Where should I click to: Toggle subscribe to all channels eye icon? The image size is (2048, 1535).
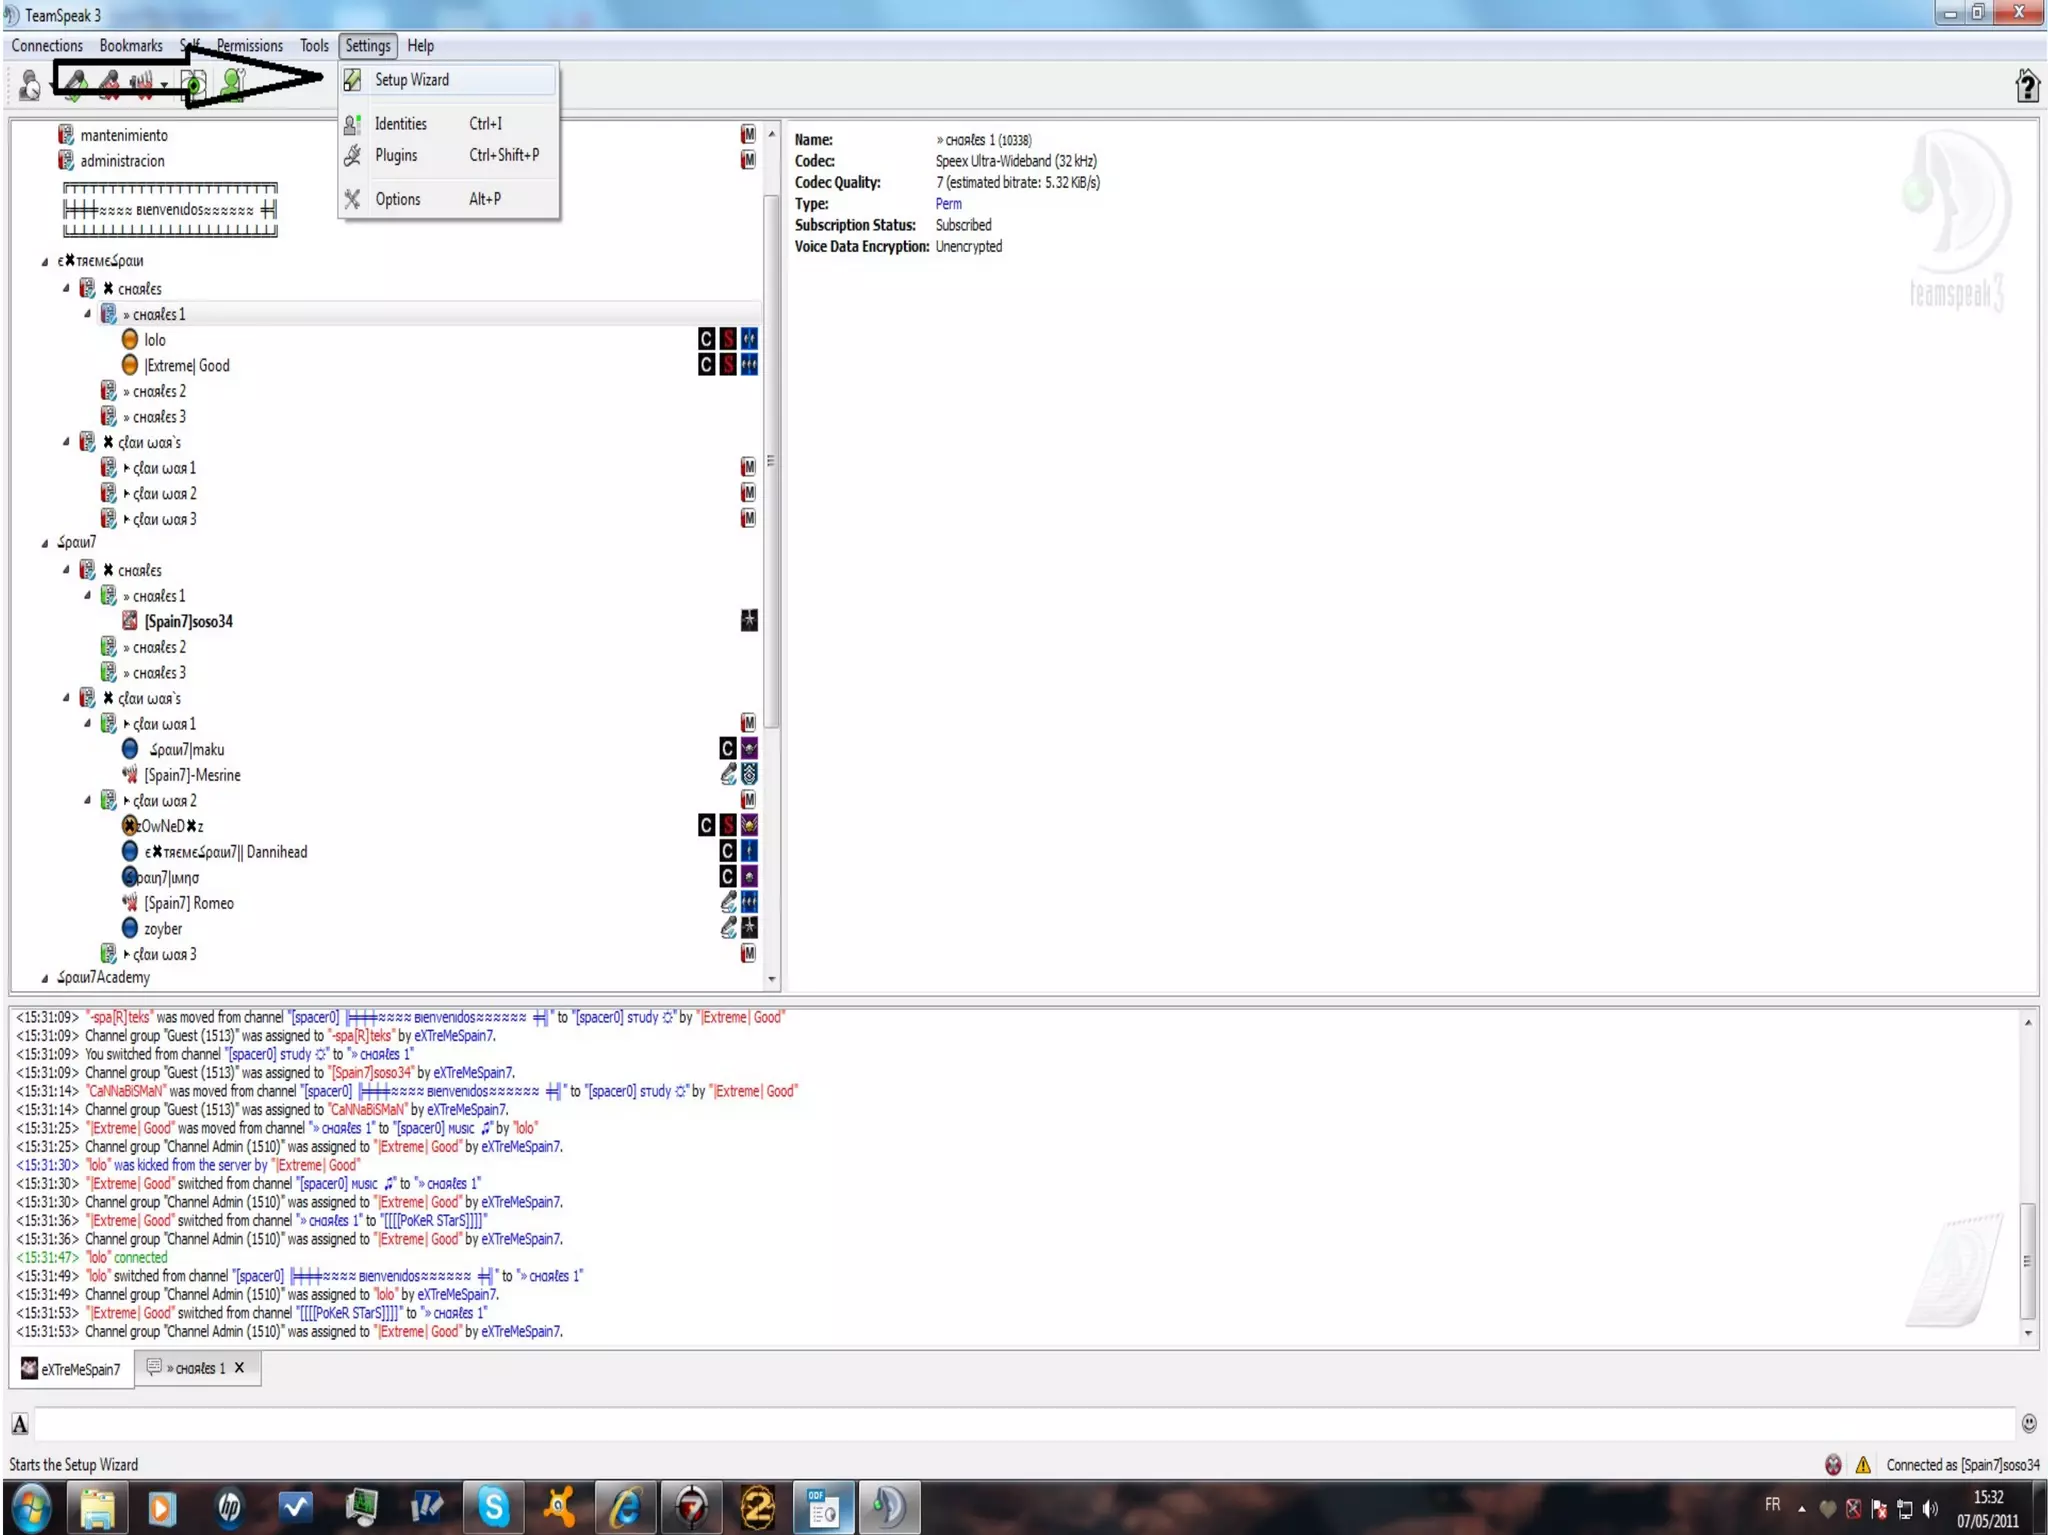click(194, 85)
